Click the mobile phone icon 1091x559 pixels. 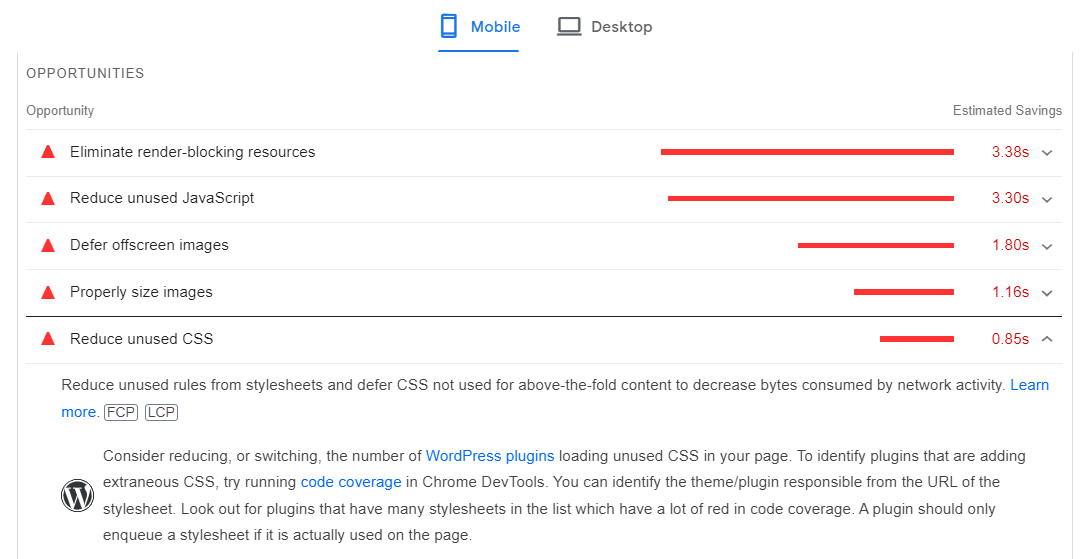coord(449,26)
